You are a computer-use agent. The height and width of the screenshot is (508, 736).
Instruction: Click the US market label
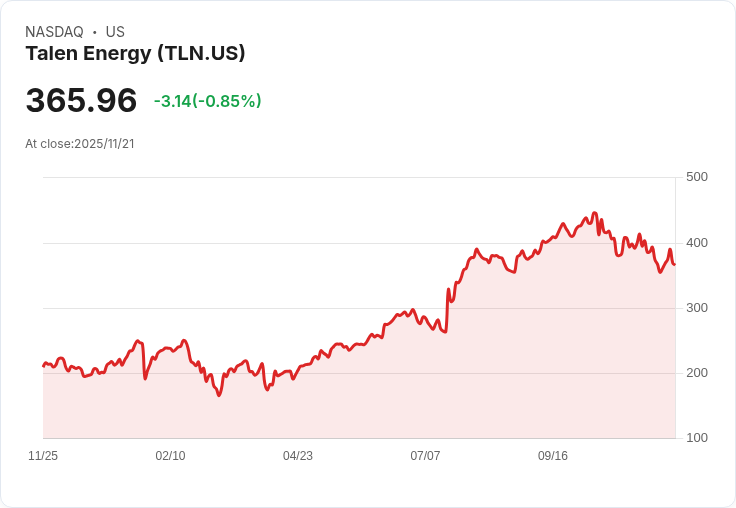point(115,32)
